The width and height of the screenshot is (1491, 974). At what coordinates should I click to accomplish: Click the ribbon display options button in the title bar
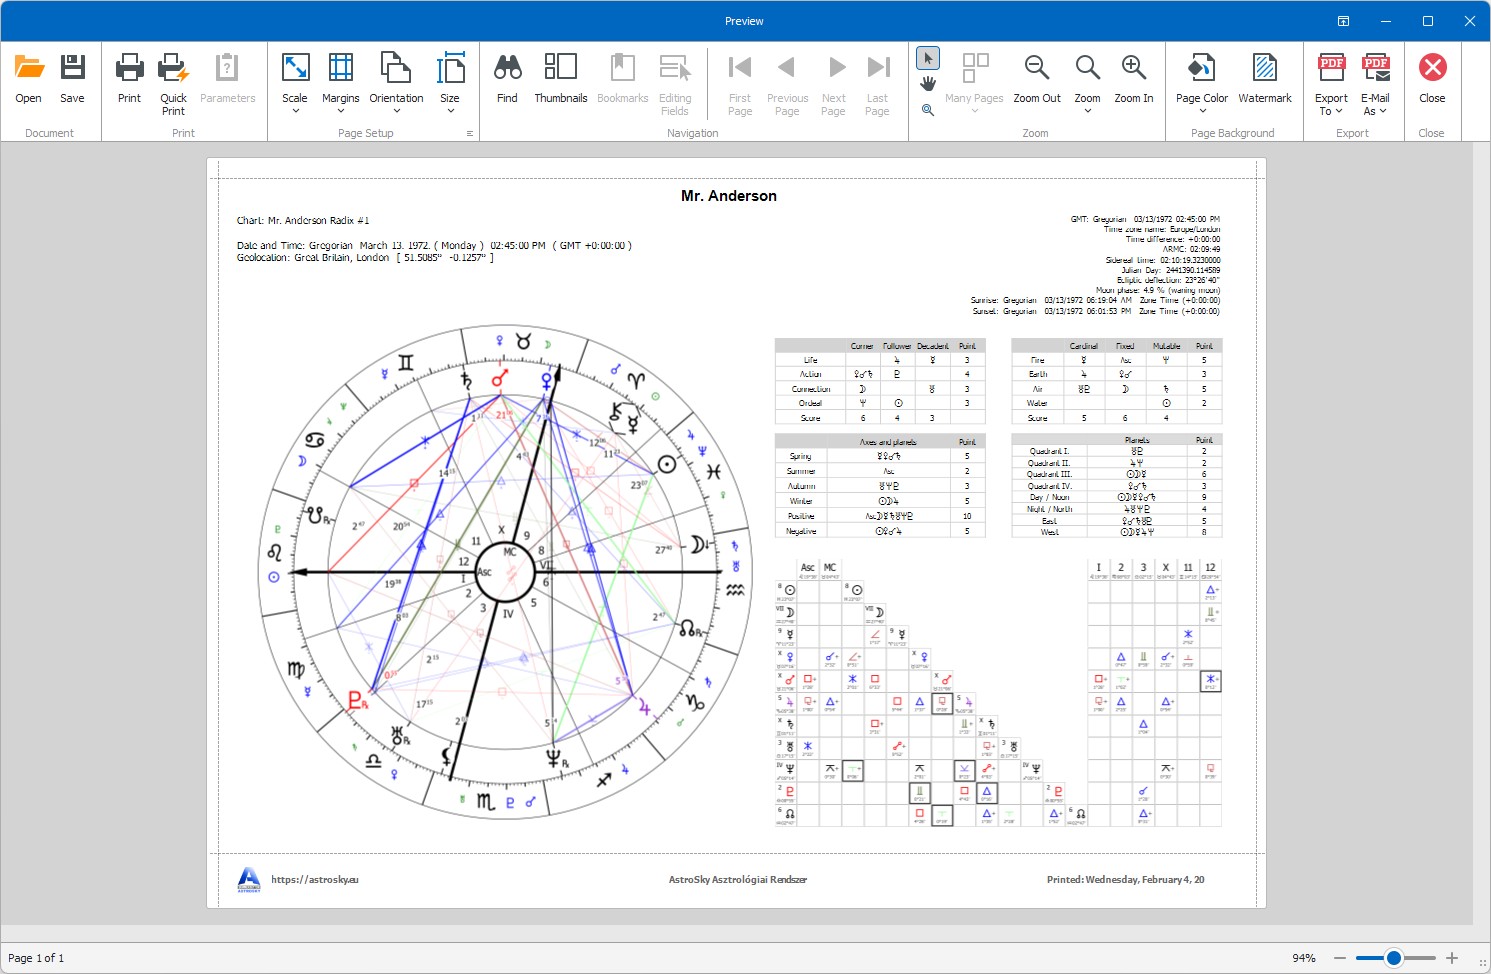coord(1343,21)
